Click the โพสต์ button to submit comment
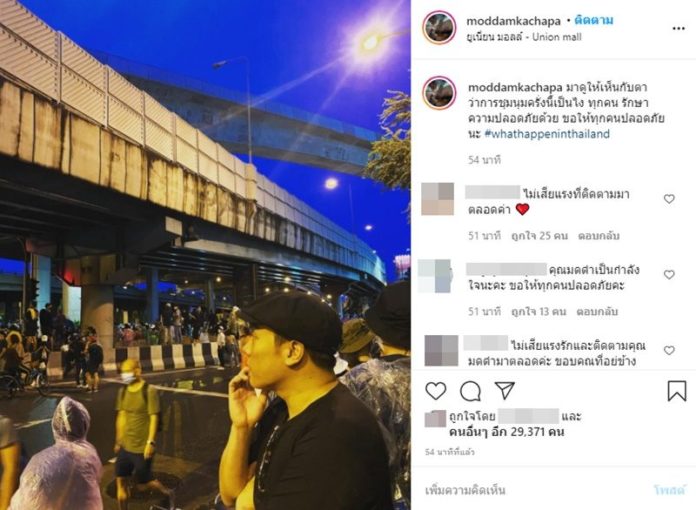The image size is (696, 510). pos(669,490)
